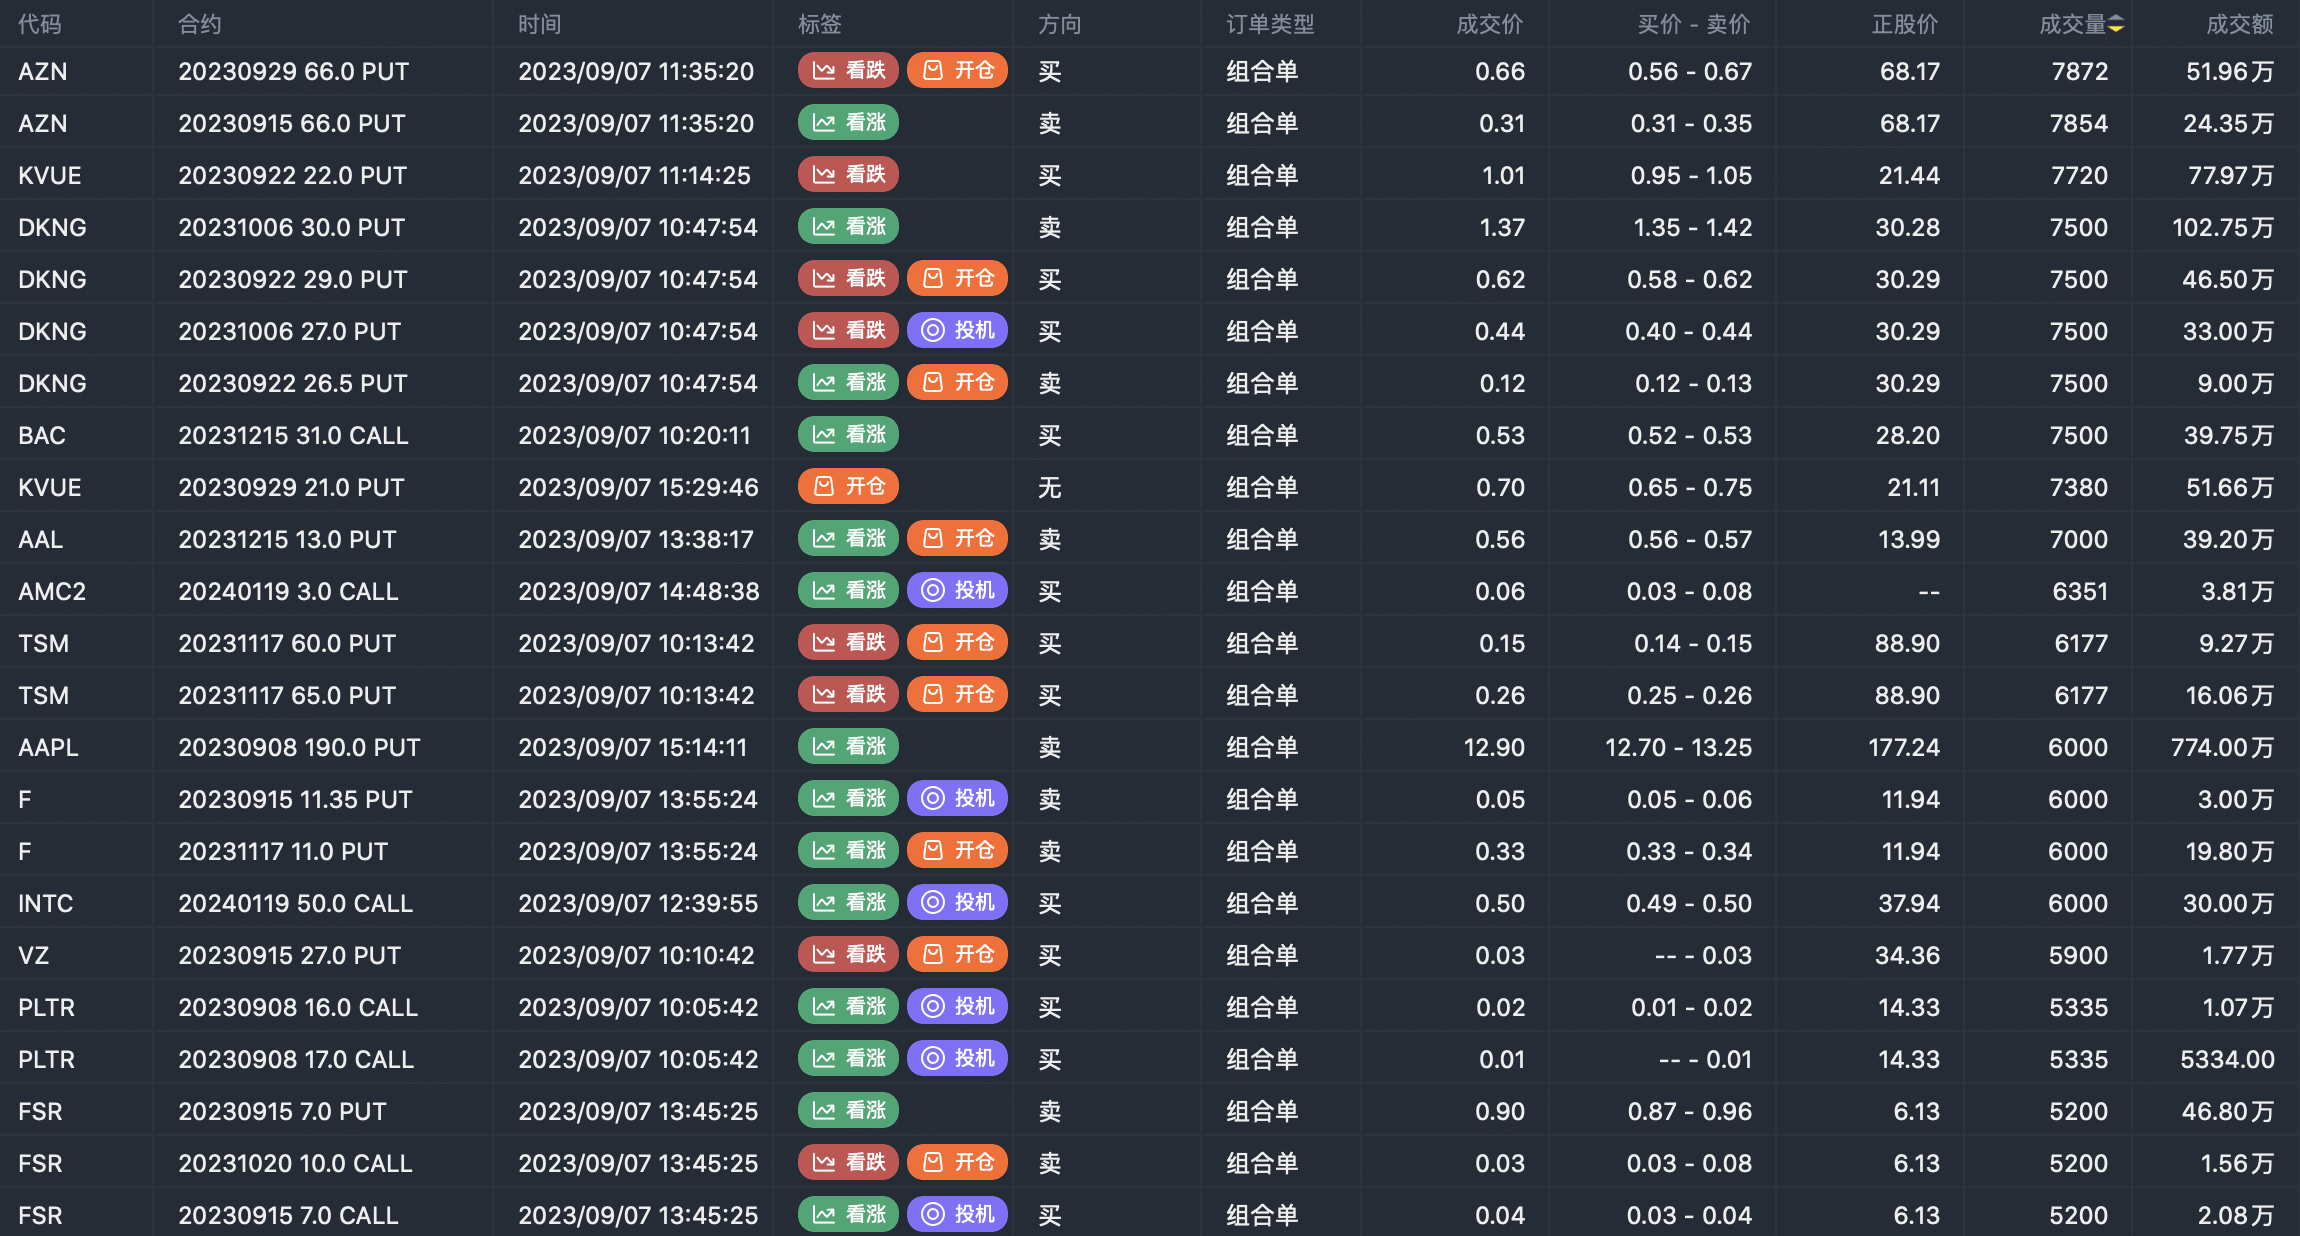Click 投机 tag on DKNG 27.0 PUT row
The width and height of the screenshot is (2300, 1236).
point(957,331)
